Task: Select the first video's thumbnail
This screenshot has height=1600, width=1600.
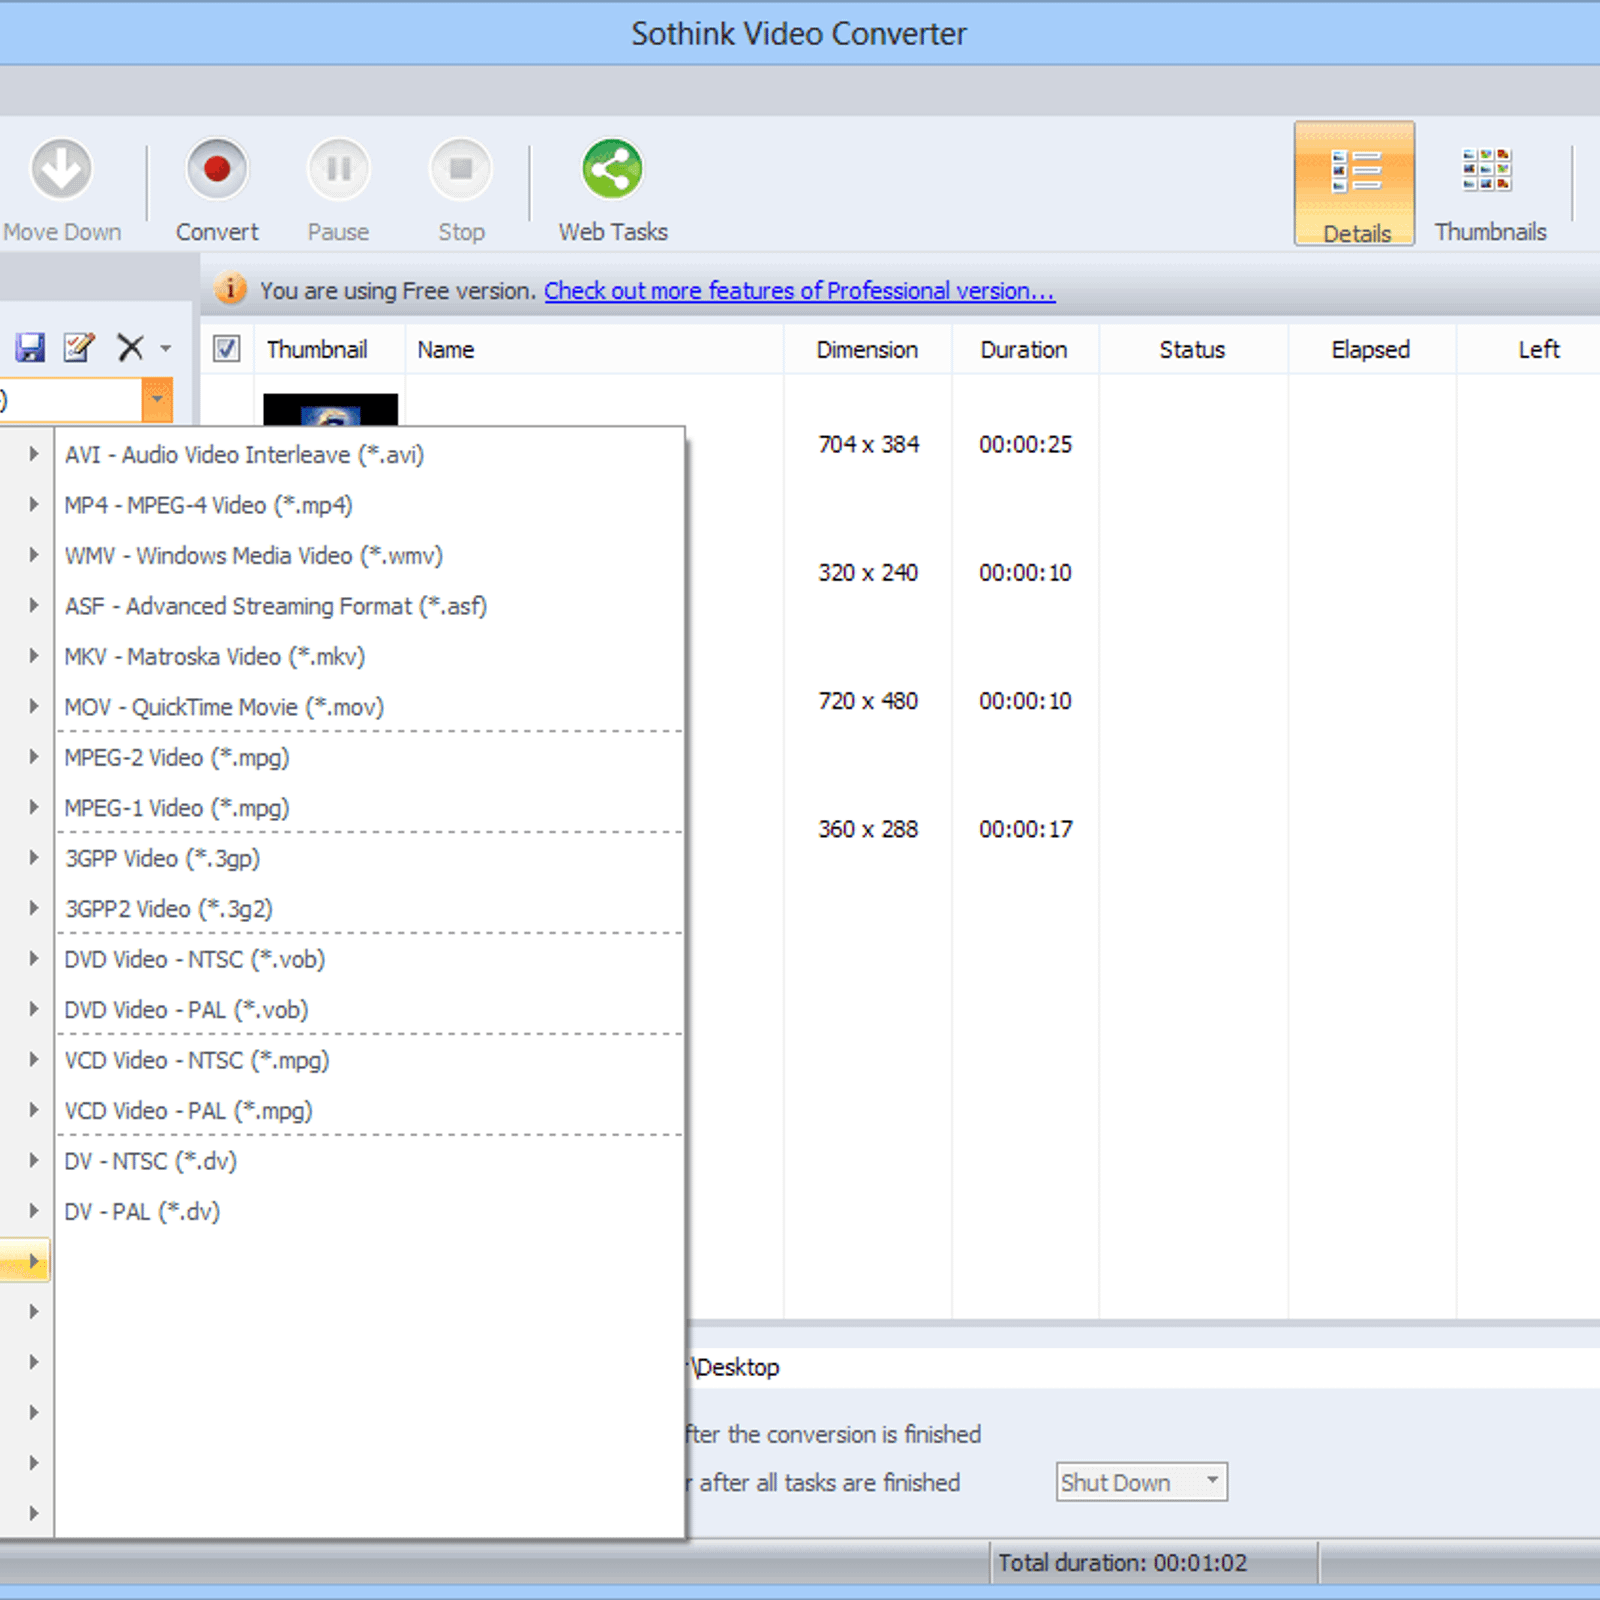Action: [330, 410]
